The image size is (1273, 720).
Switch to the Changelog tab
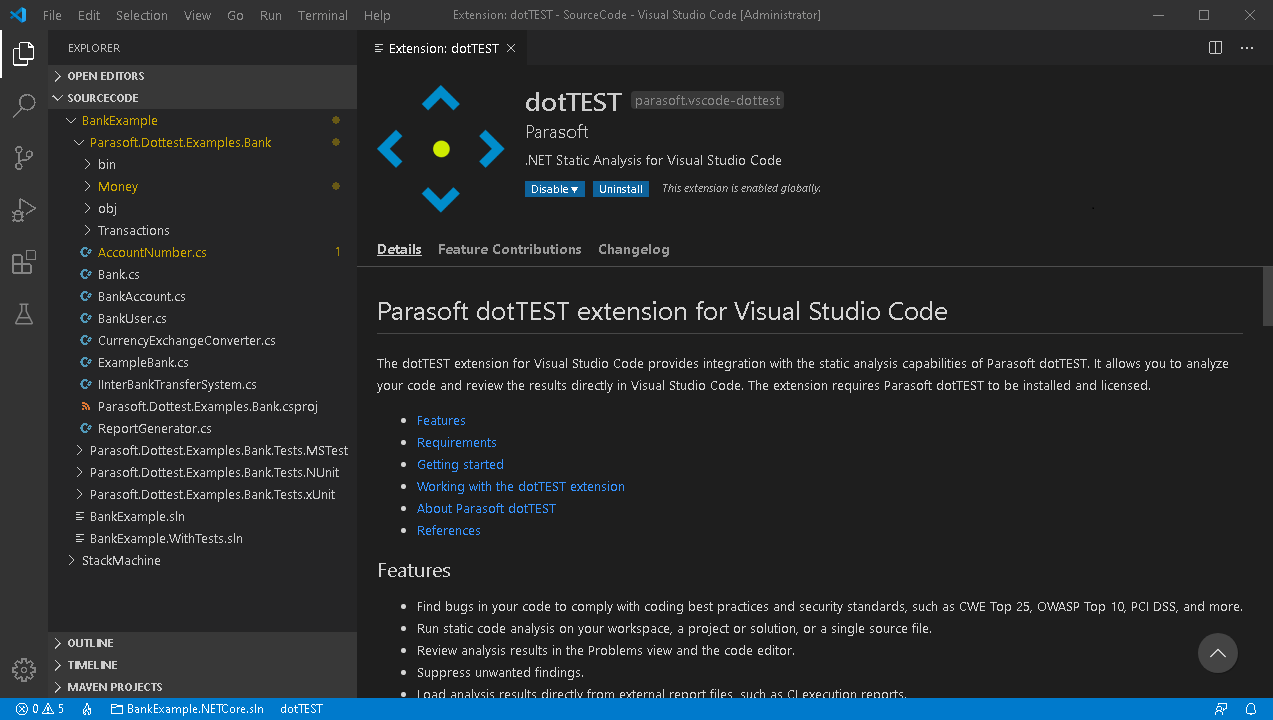(x=633, y=249)
